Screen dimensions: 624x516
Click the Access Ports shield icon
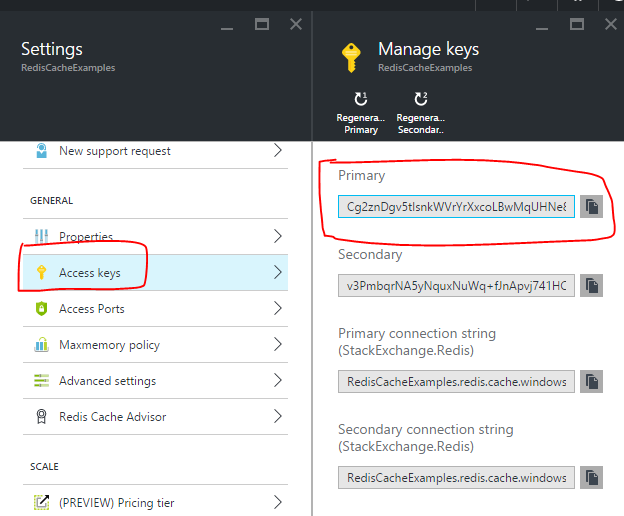42,309
